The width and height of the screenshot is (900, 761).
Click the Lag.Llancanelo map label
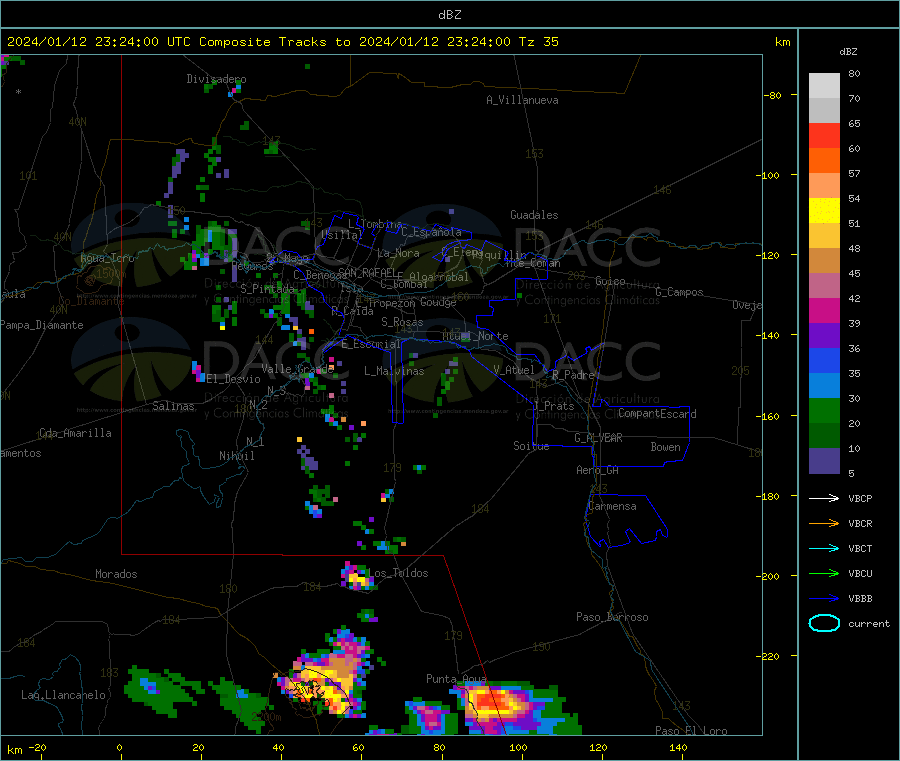[63, 695]
